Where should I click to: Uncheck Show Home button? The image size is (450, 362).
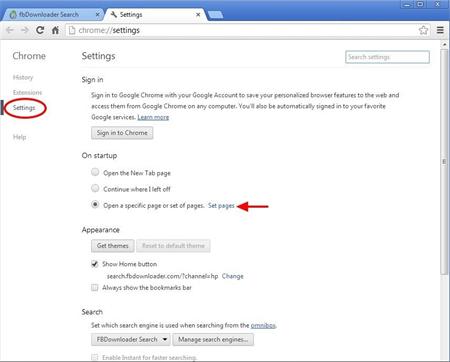(x=95, y=264)
